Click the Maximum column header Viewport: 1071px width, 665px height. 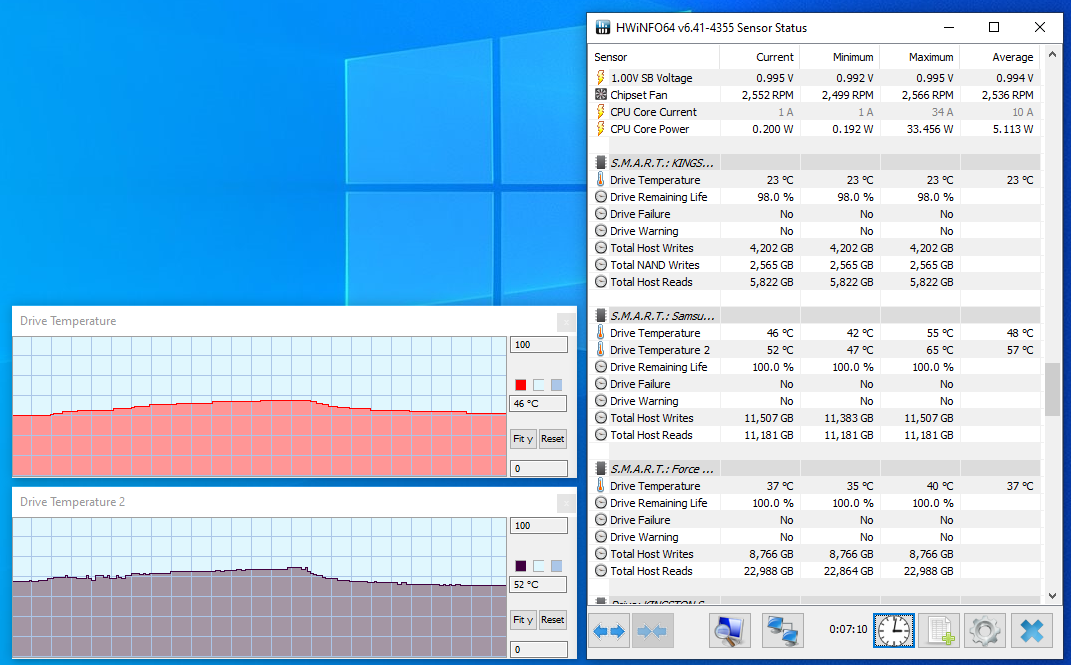pyautogui.click(x=919, y=57)
